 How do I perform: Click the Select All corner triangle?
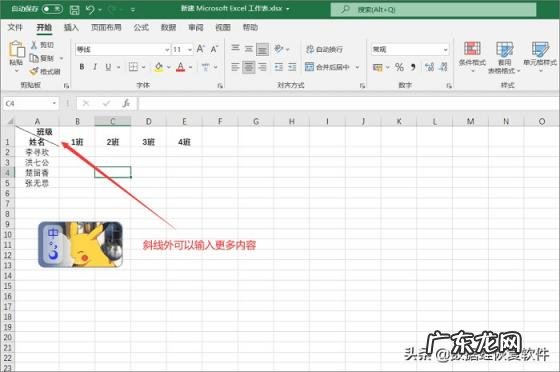(x=10, y=121)
